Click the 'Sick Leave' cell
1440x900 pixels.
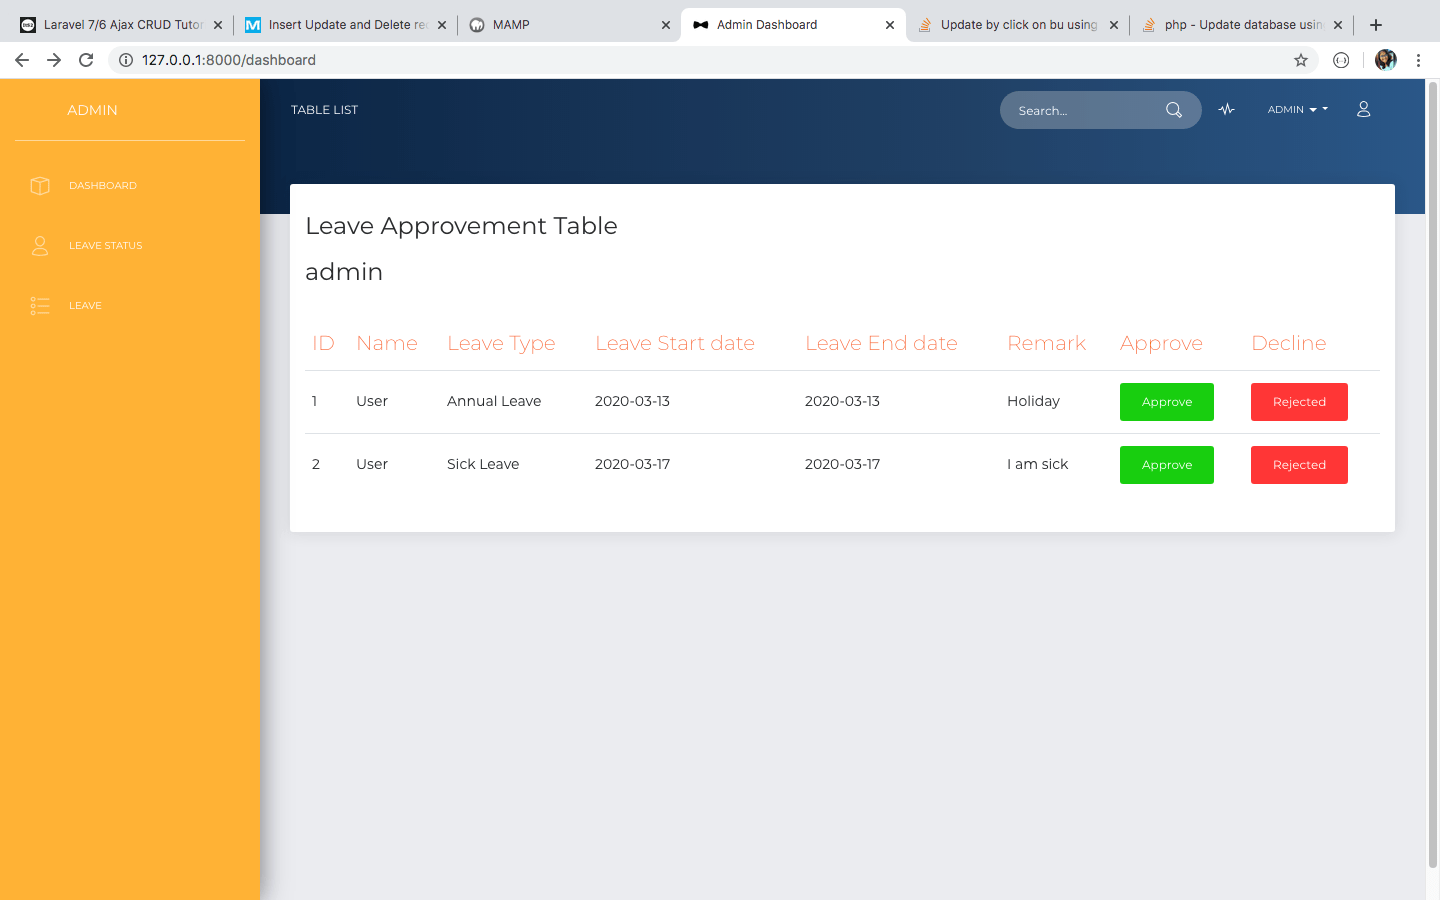tap(483, 465)
